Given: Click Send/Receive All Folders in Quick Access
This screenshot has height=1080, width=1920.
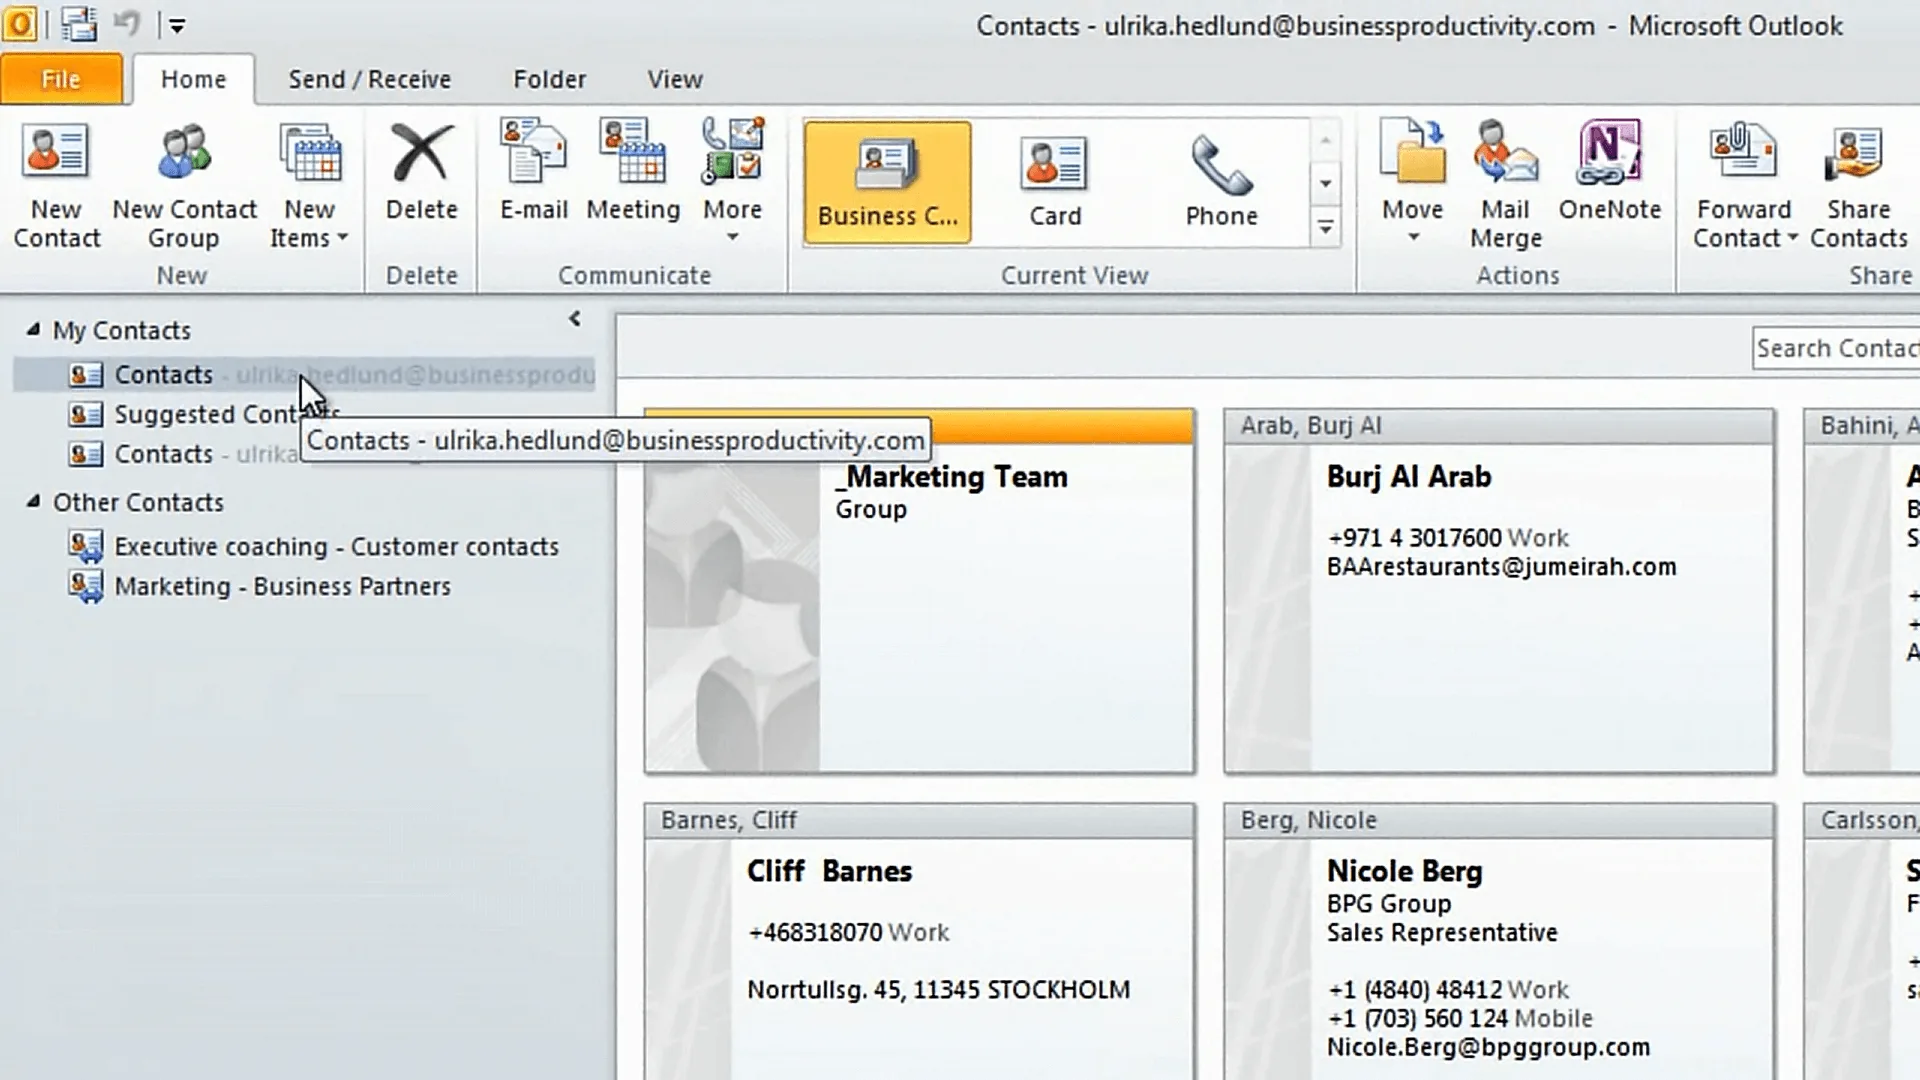Looking at the screenshot, I should pos(78,24).
